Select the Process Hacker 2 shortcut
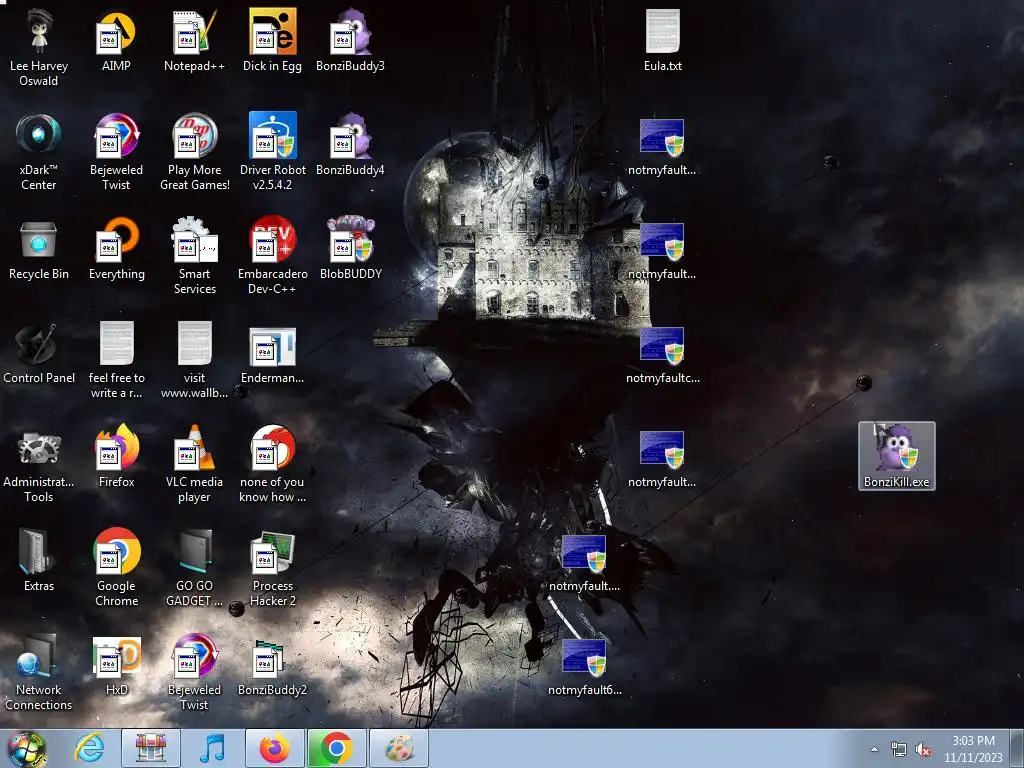Screen dimensions: 1024x768 (x=272, y=568)
